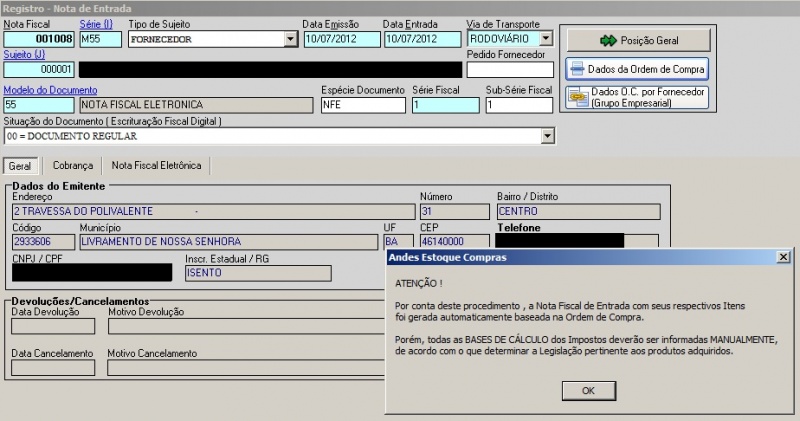Close the Andes Estoque Compras dialog

pyautogui.click(x=782, y=257)
